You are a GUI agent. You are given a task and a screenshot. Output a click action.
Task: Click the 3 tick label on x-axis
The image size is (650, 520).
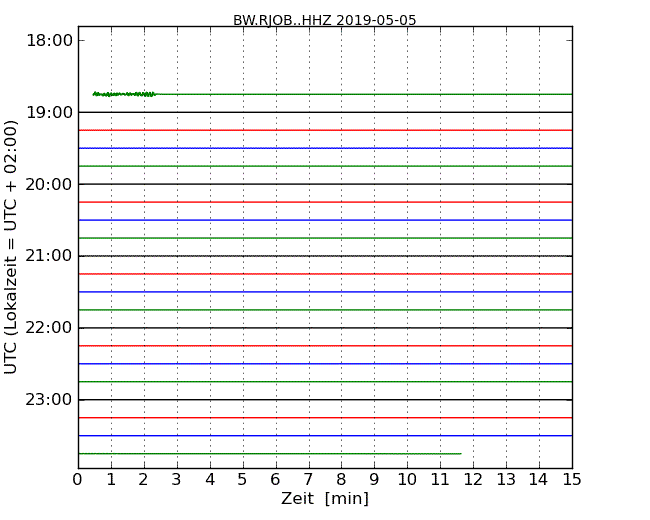177,479
